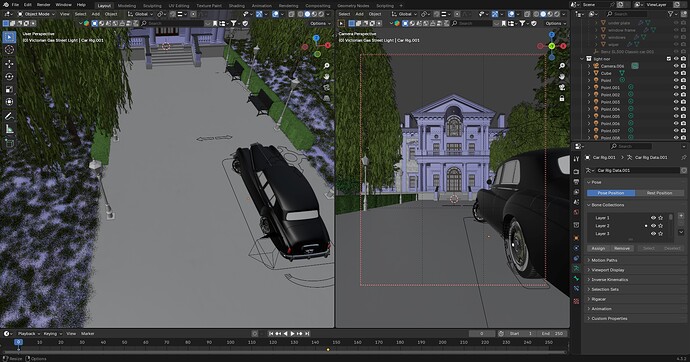690x362 pixels.
Task: Click the Pose Position button
Action: point(611,193)
